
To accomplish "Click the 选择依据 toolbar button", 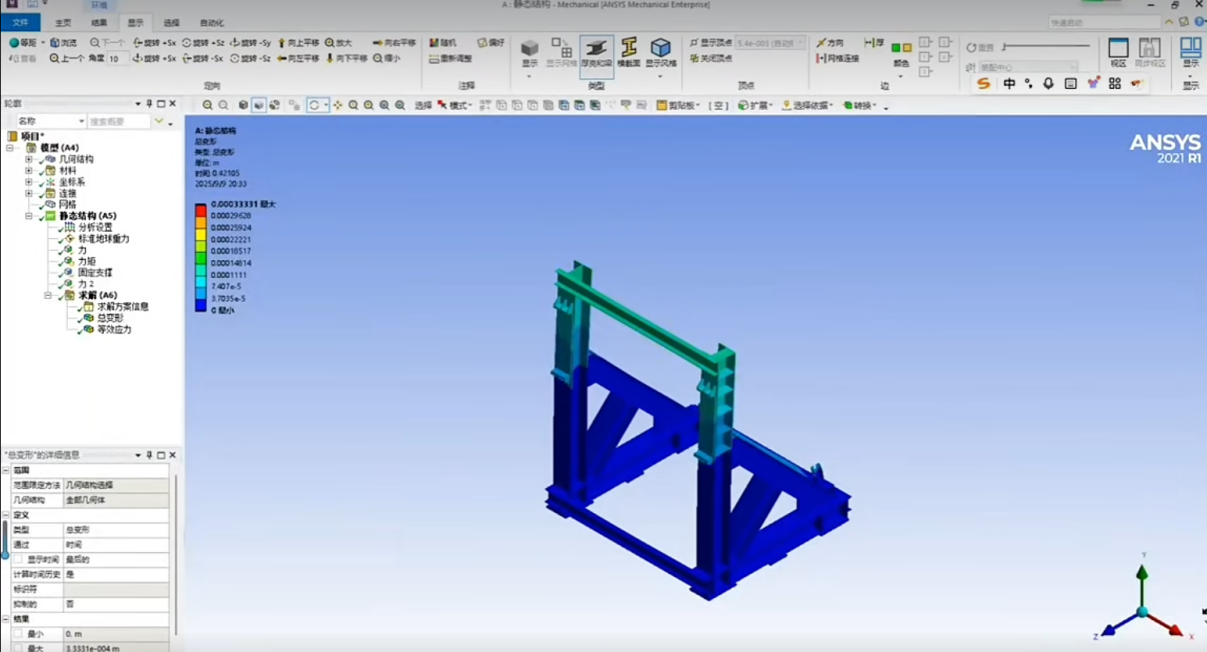I will pos(807,105).
